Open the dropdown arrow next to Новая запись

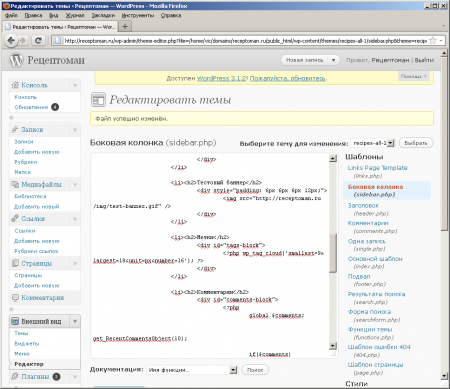(333, 60)
